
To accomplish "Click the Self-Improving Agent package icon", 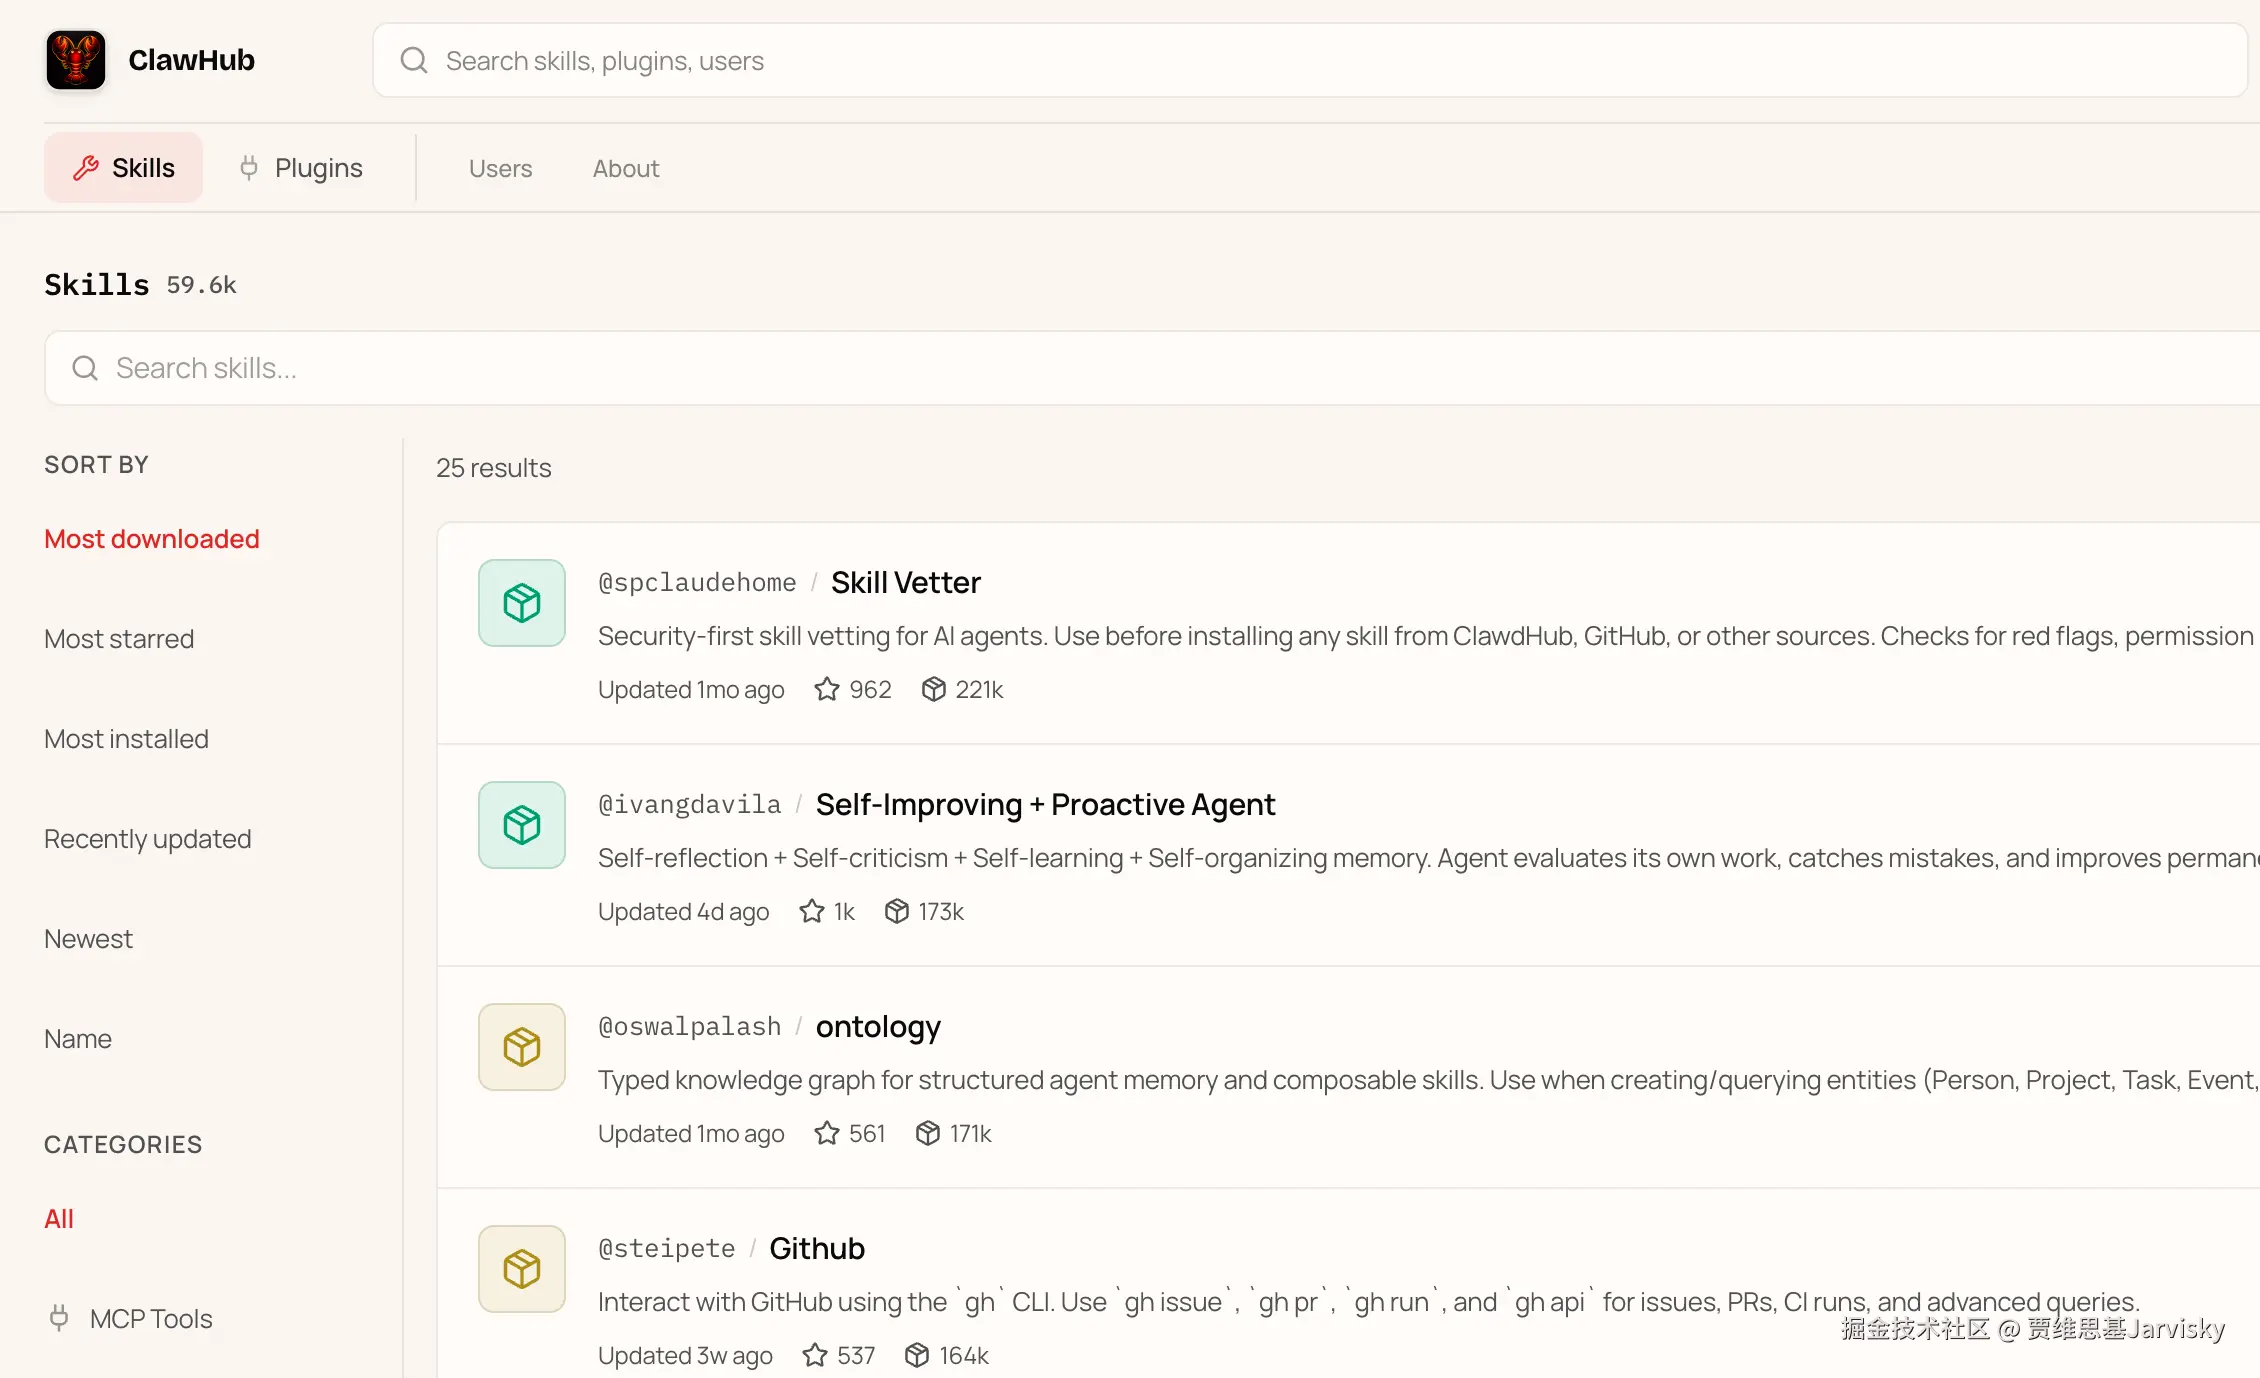I will point(521,825).
